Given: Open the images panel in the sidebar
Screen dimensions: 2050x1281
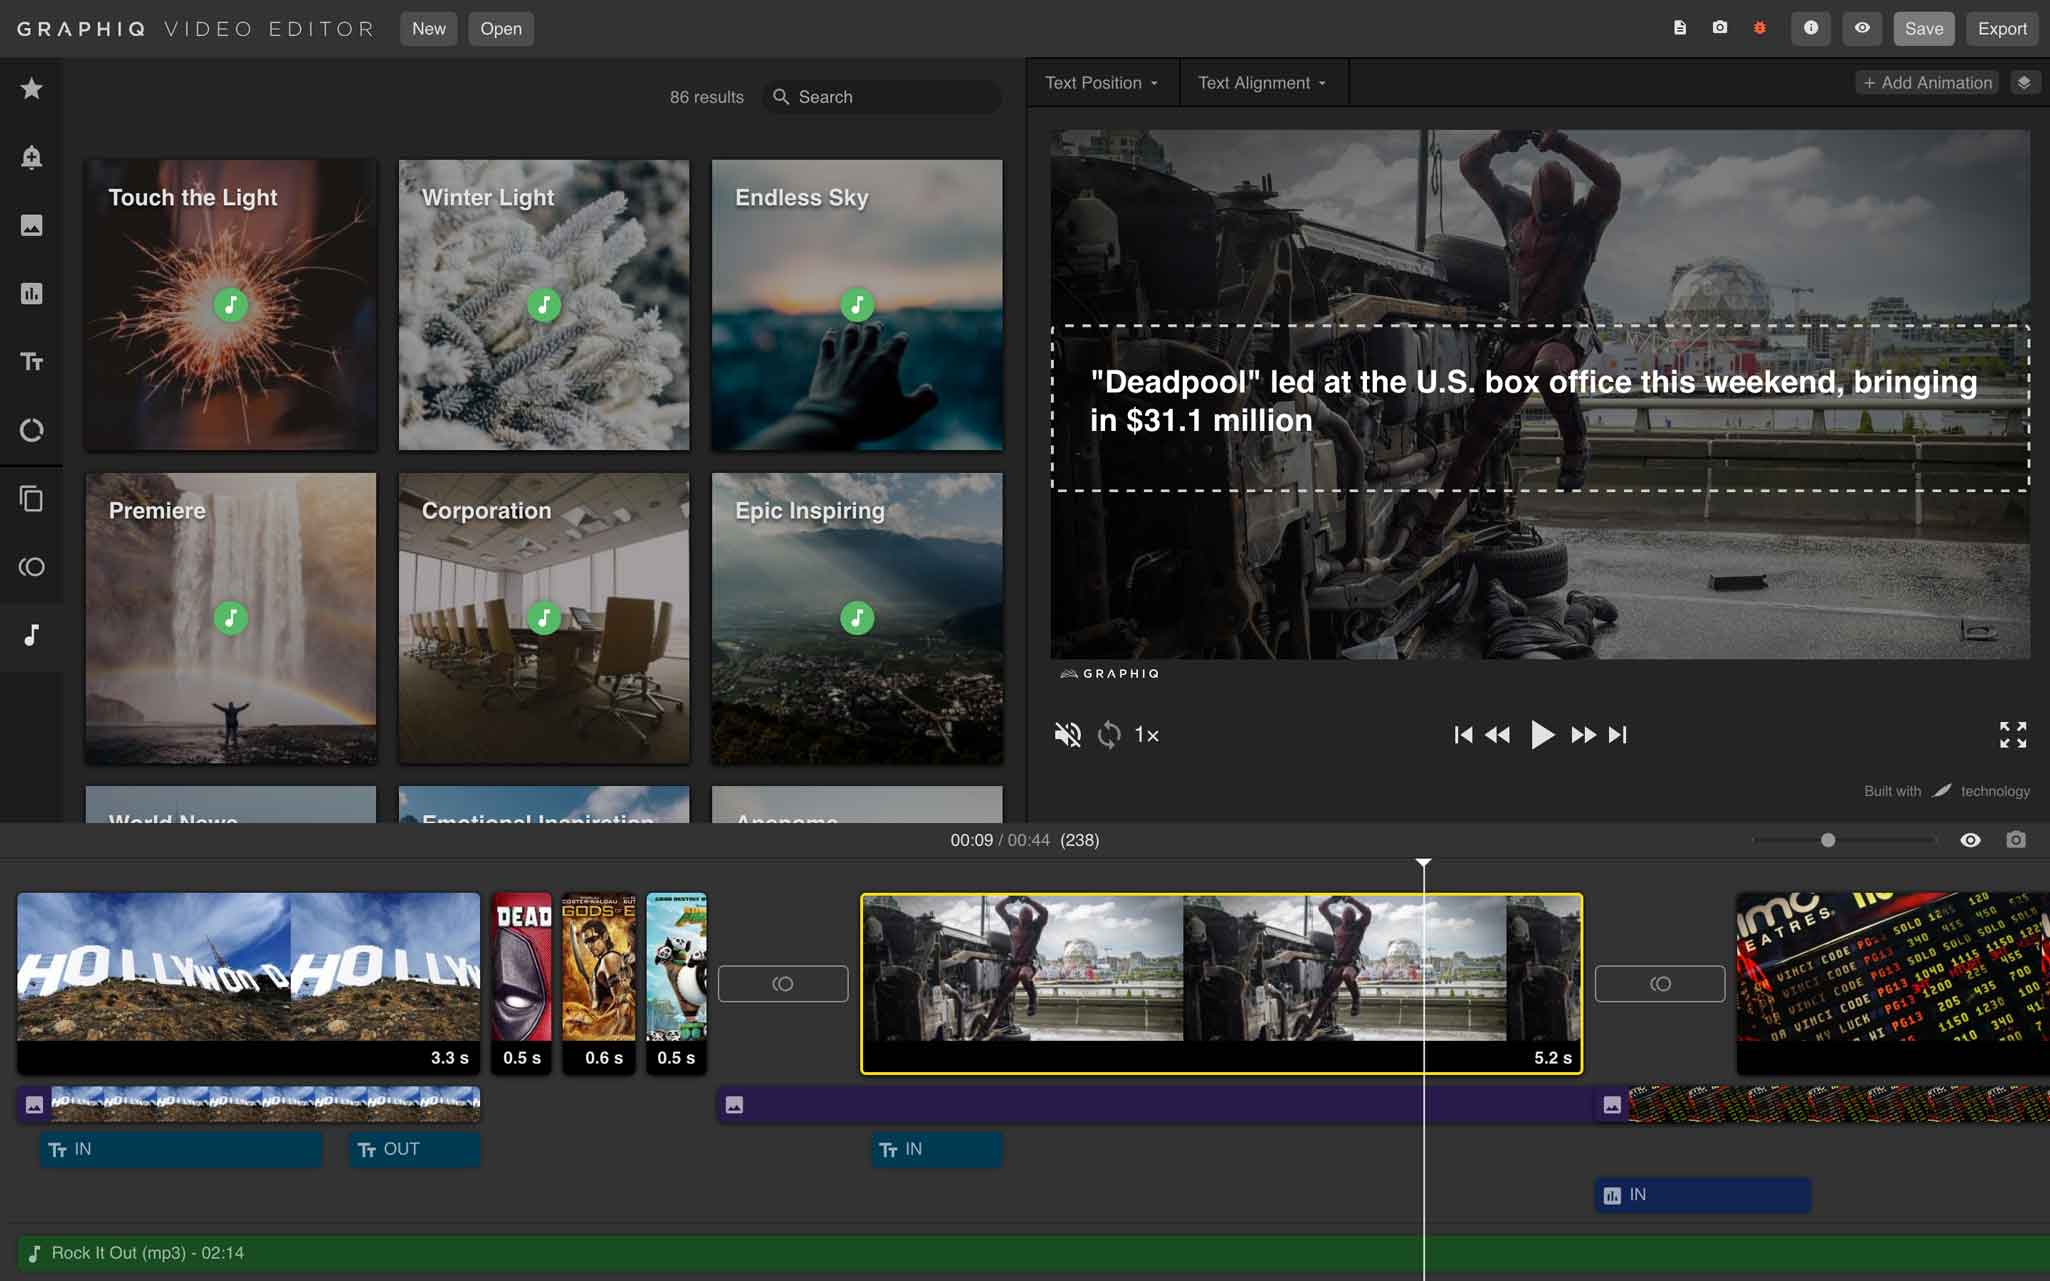Looking at the screenshot, I should coord(33,225).
